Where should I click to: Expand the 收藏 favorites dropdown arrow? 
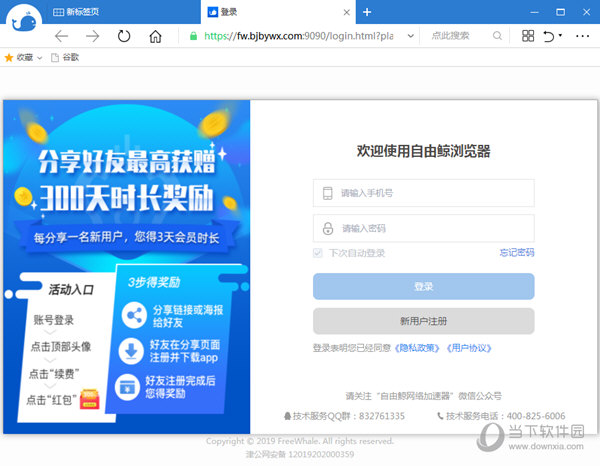[40, 58]
